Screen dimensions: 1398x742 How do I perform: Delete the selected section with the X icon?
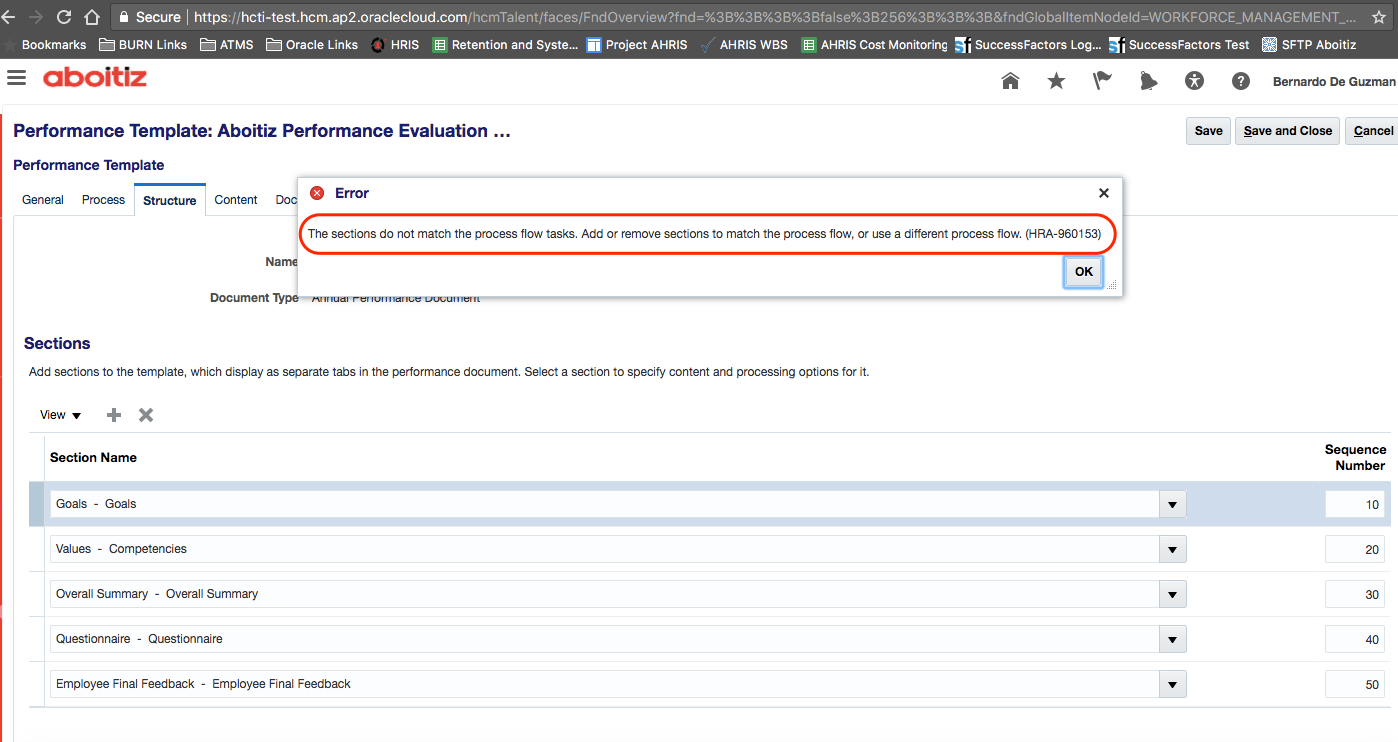(x=146, y=415)
